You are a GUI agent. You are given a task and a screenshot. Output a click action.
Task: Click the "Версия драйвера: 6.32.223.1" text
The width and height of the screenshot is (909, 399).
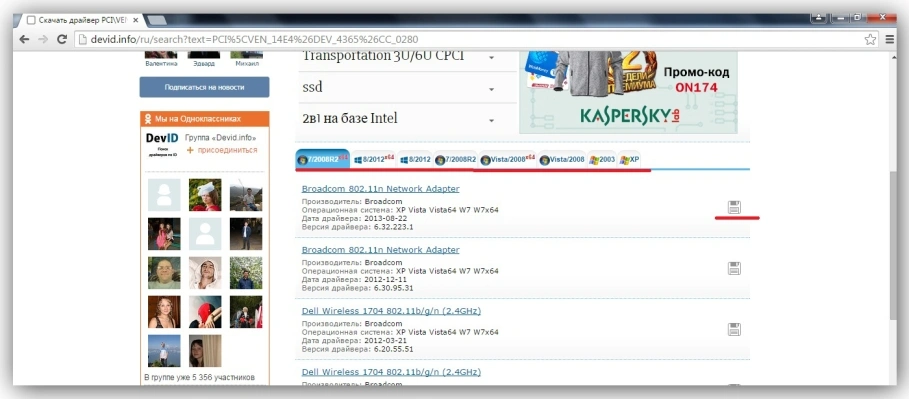[357, 227]
